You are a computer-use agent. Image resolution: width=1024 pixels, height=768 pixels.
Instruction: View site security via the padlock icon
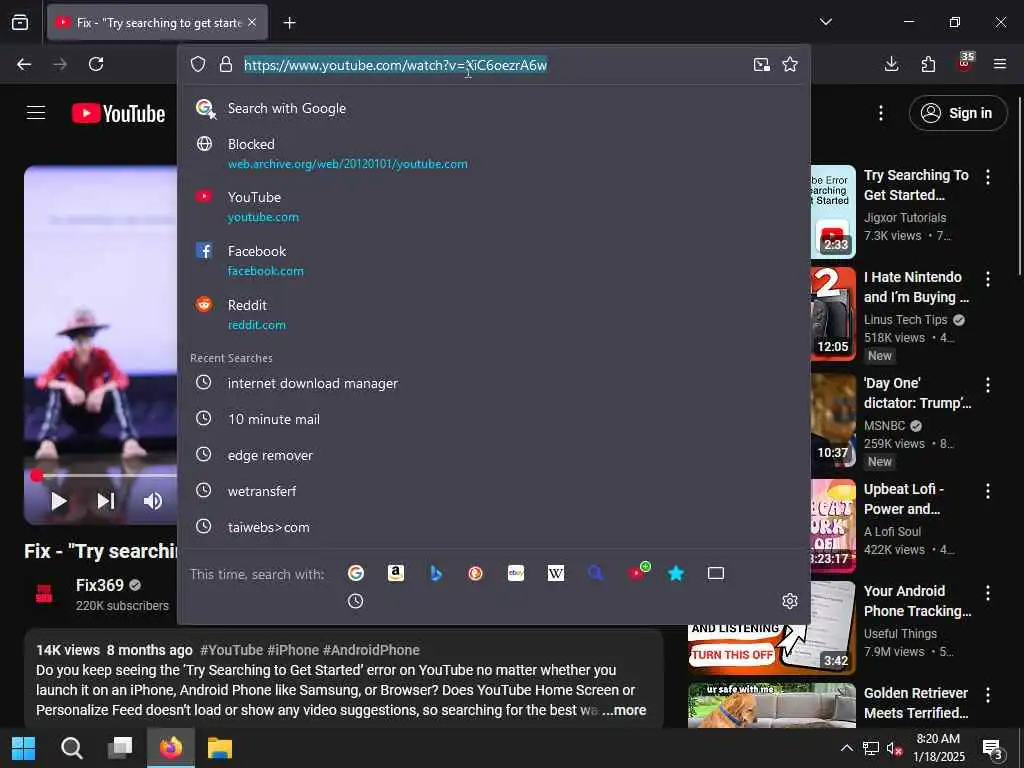(226, 64)
